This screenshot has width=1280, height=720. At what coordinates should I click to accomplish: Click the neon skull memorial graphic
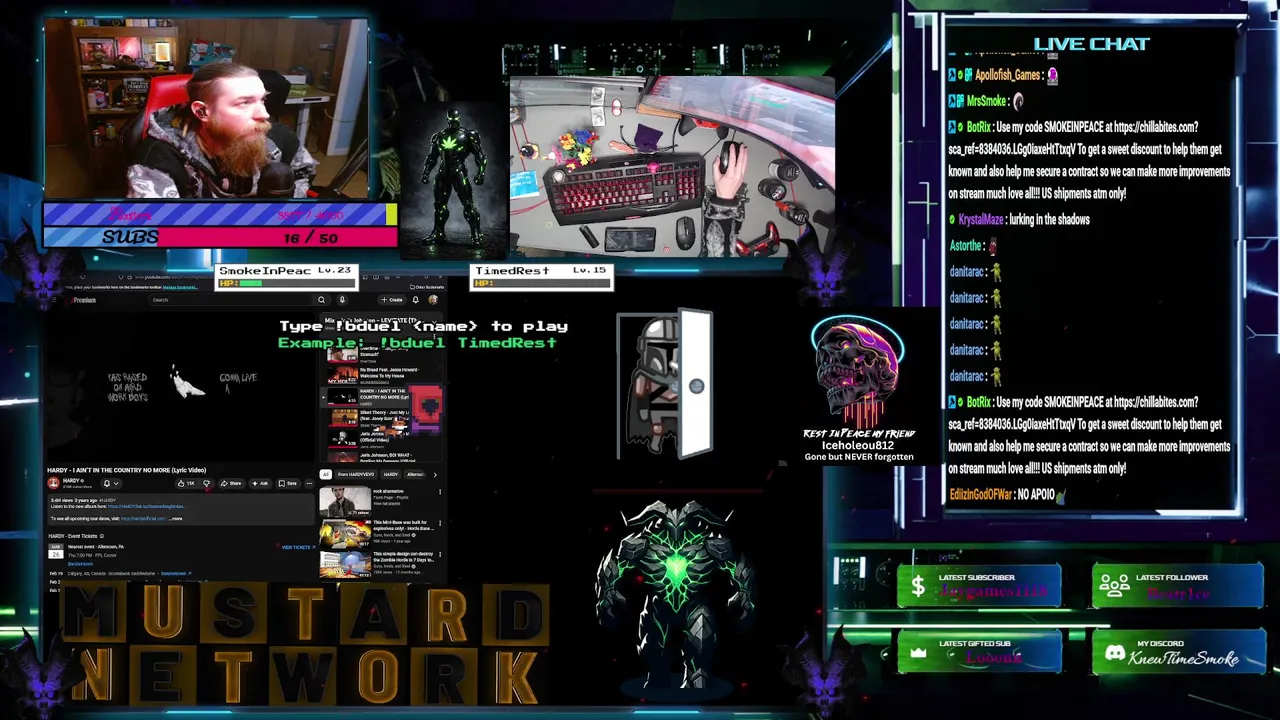pyautogui.click(x=856, y=372)
